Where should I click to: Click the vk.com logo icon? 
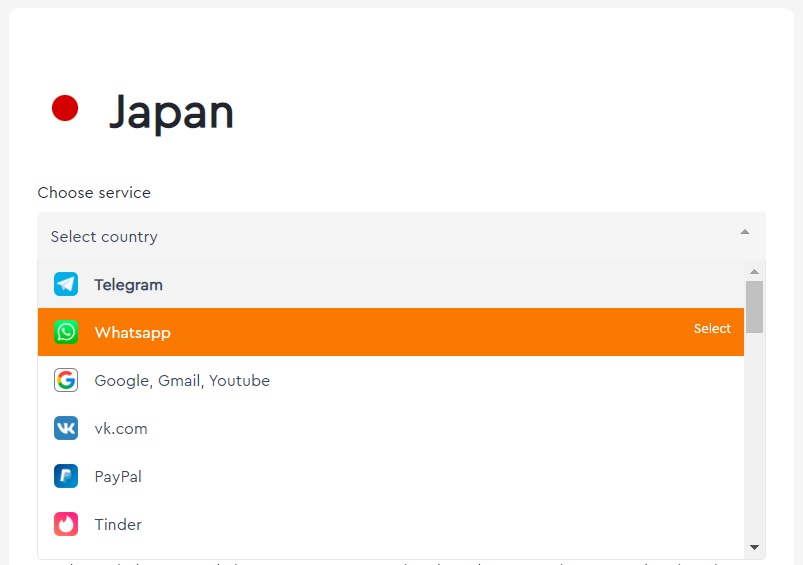[x=66, y=428]
